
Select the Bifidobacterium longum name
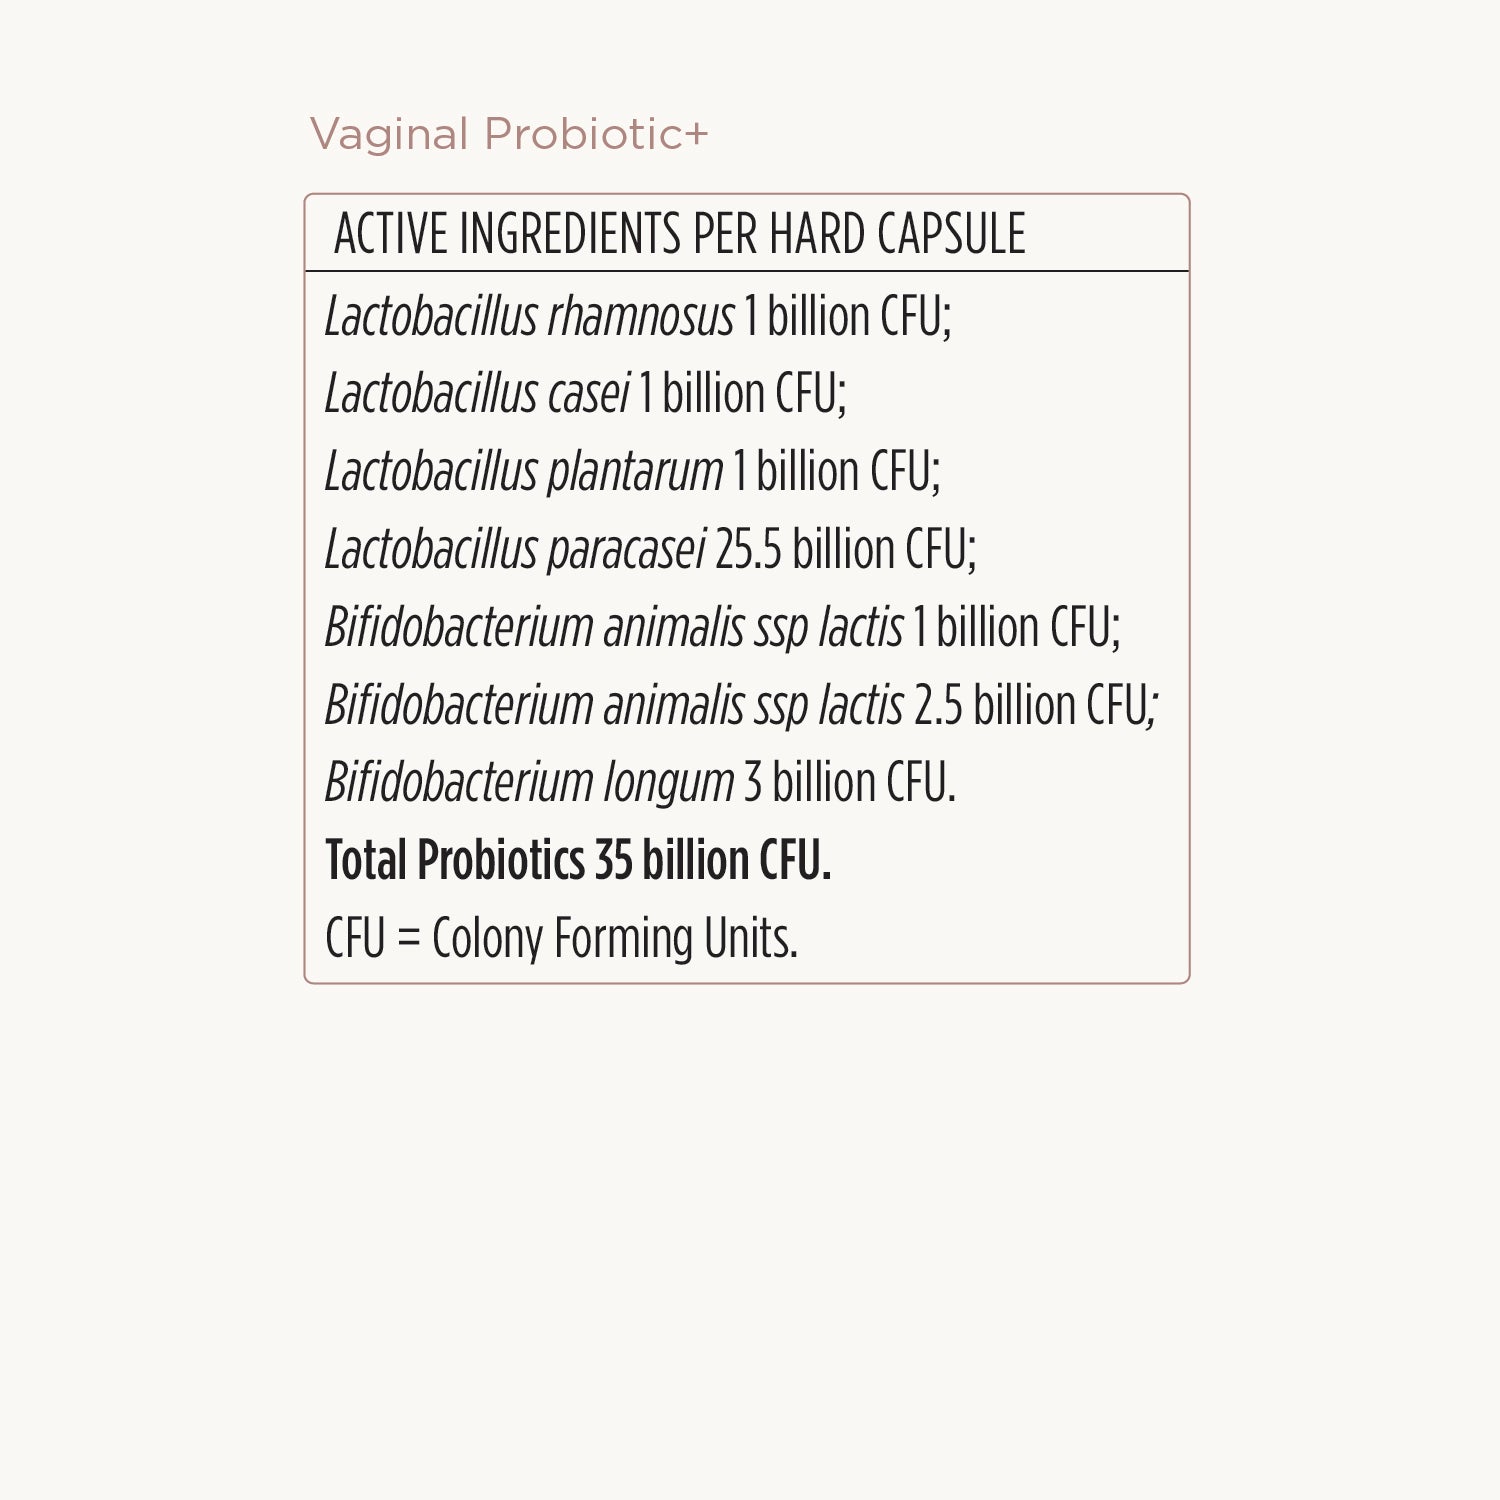point(529,783)
